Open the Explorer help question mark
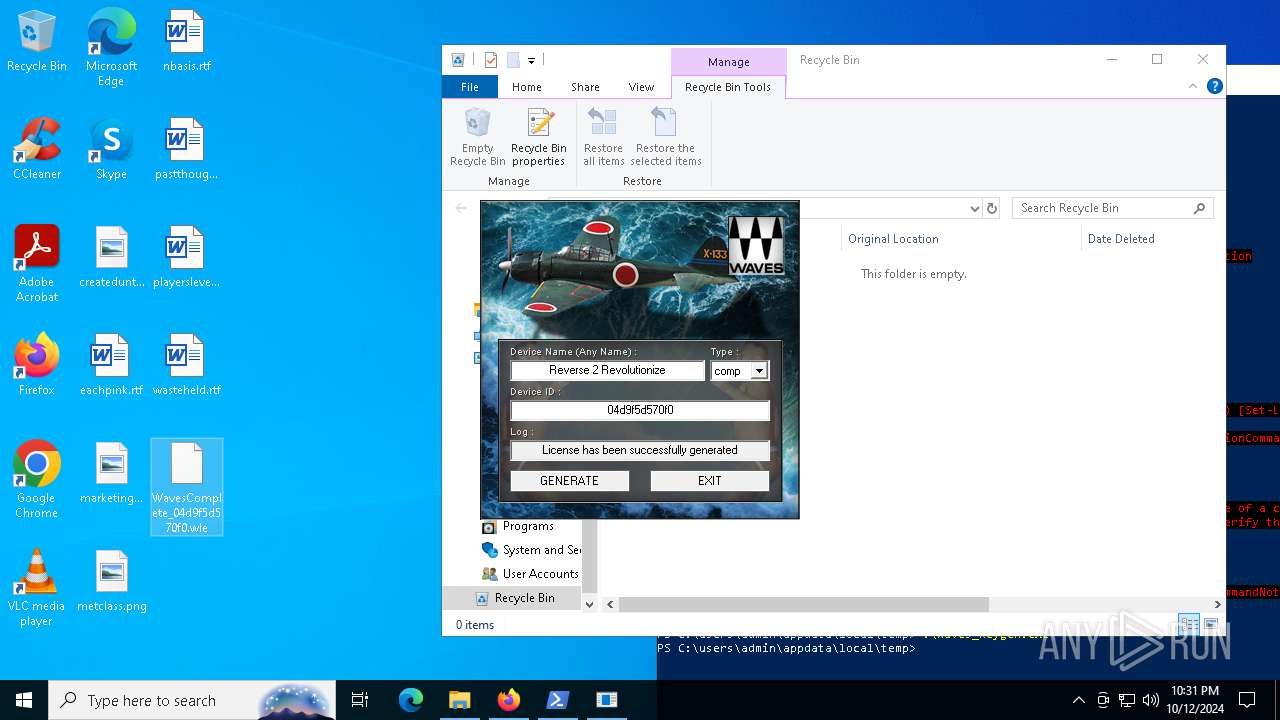Screen dimensions: 1280x720 [1215, 86]
